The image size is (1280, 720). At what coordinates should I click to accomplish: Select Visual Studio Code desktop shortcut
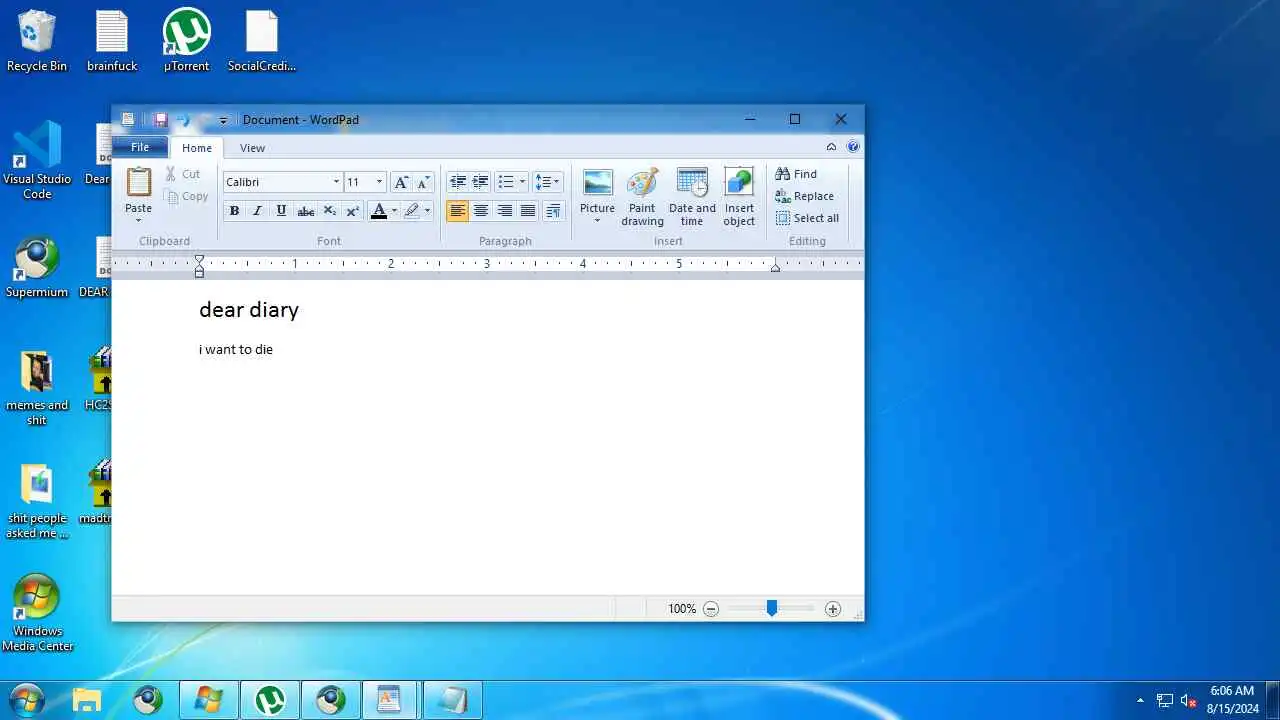pos(37,160)
